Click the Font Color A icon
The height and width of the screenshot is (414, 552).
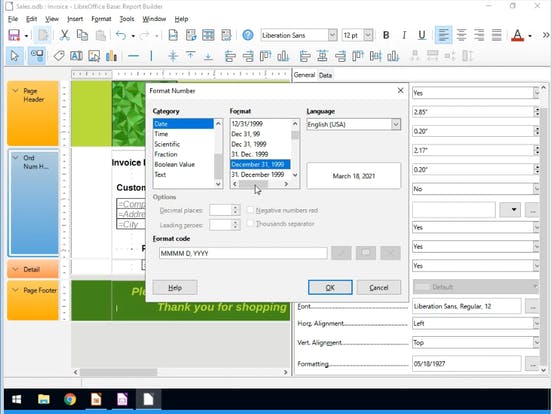[518, 35]
